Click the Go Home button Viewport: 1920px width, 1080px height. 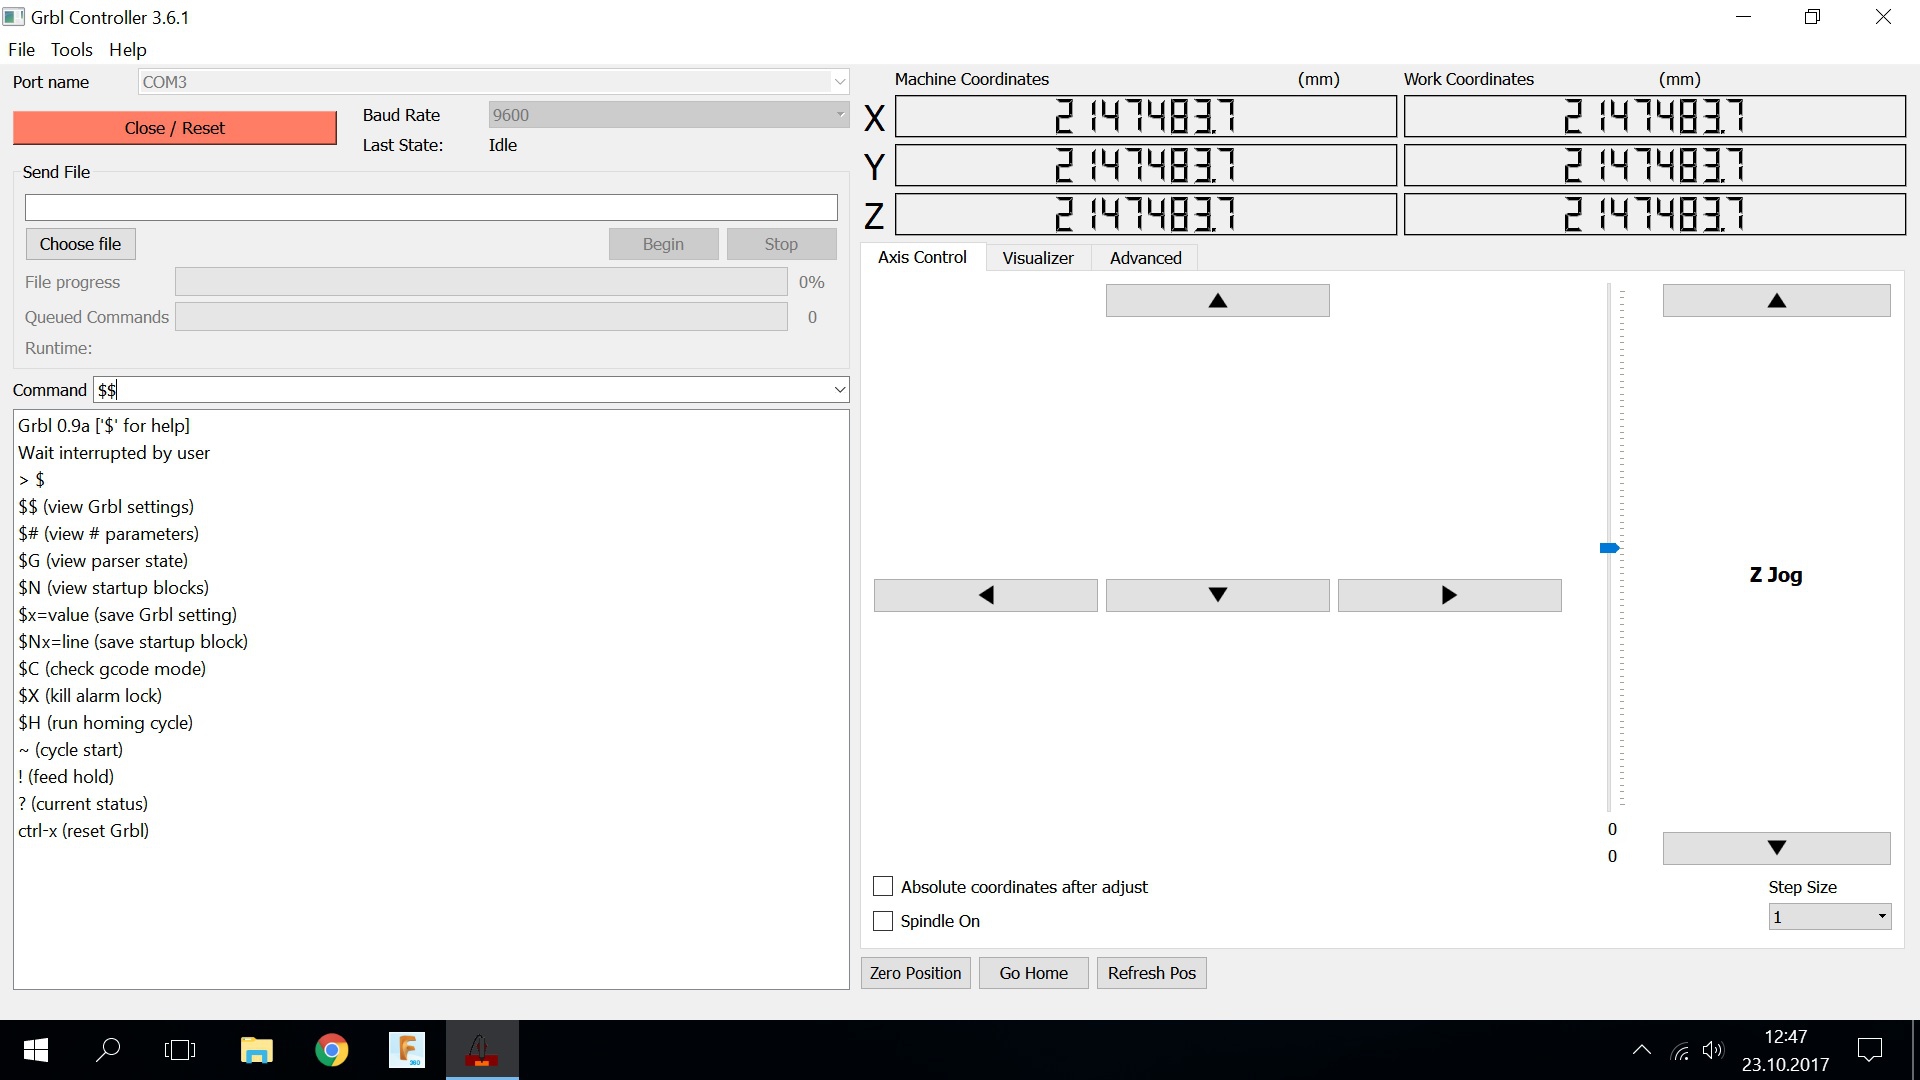(1034, 972)
